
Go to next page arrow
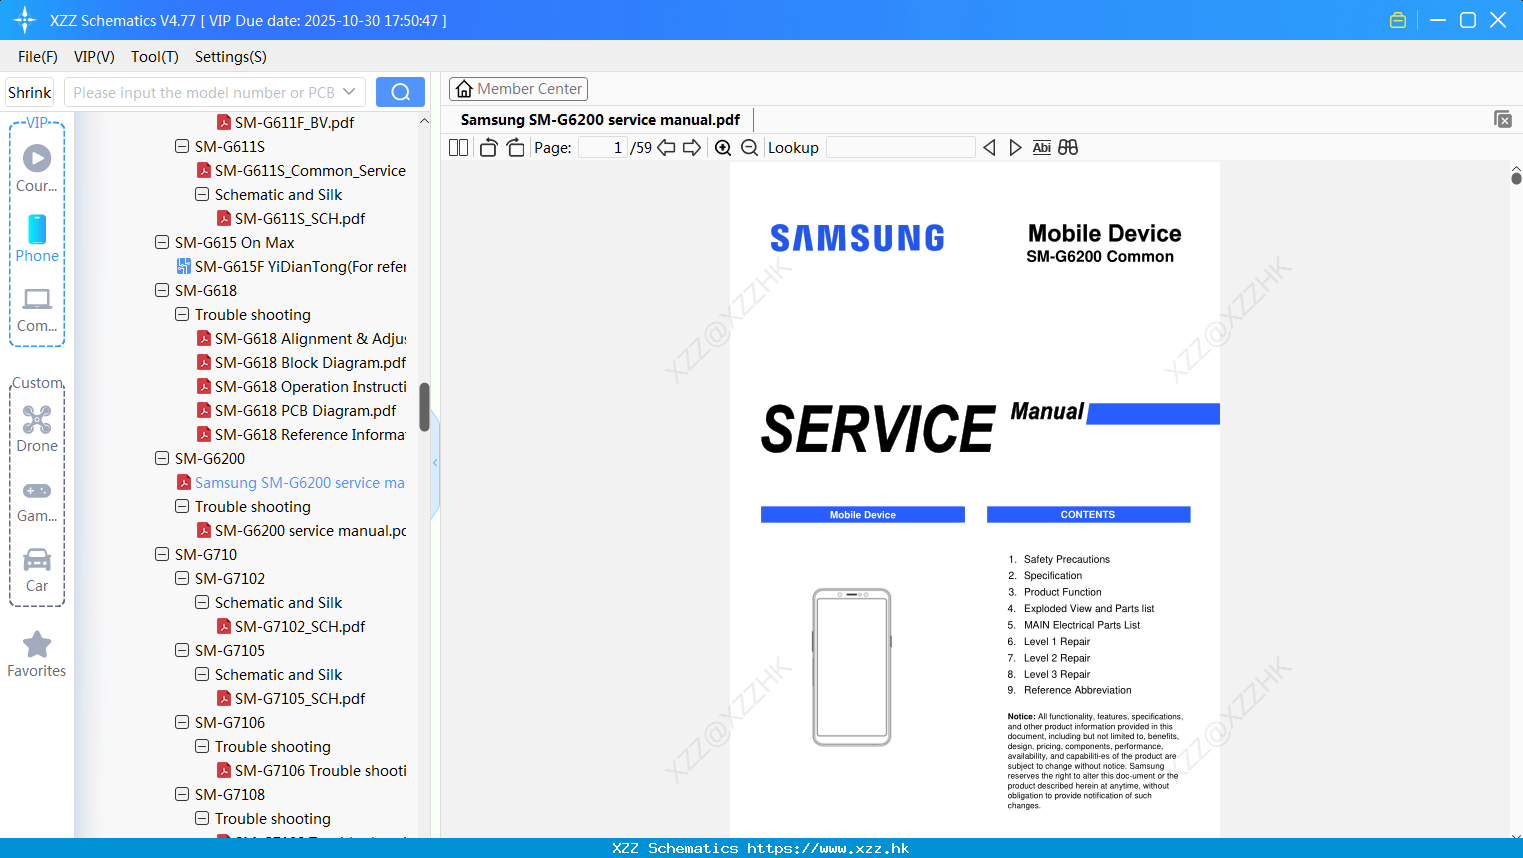click(692, 148)
